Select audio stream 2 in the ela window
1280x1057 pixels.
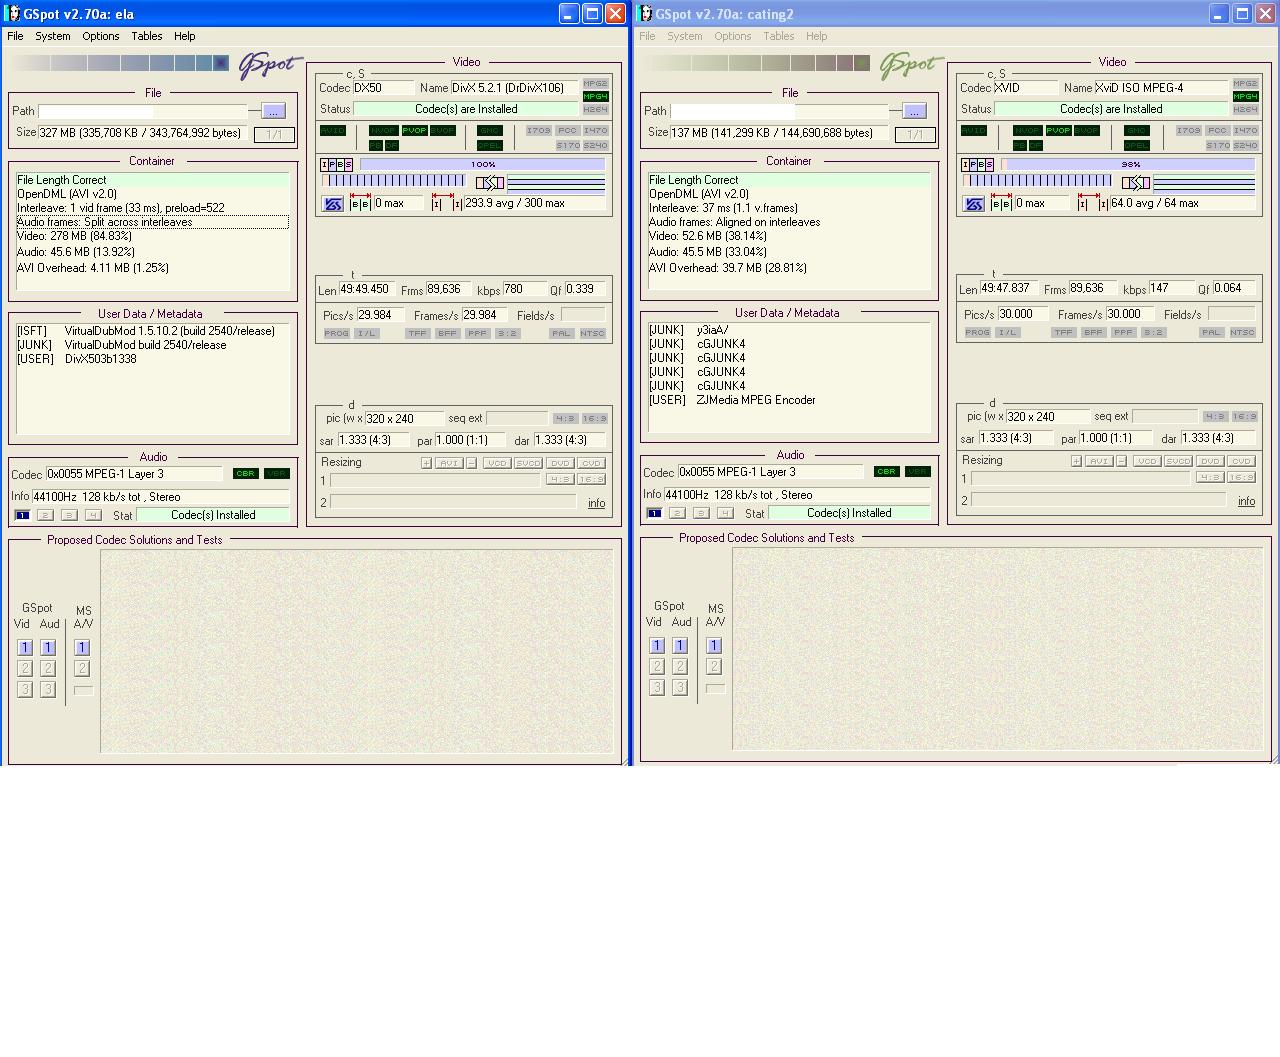45,516
